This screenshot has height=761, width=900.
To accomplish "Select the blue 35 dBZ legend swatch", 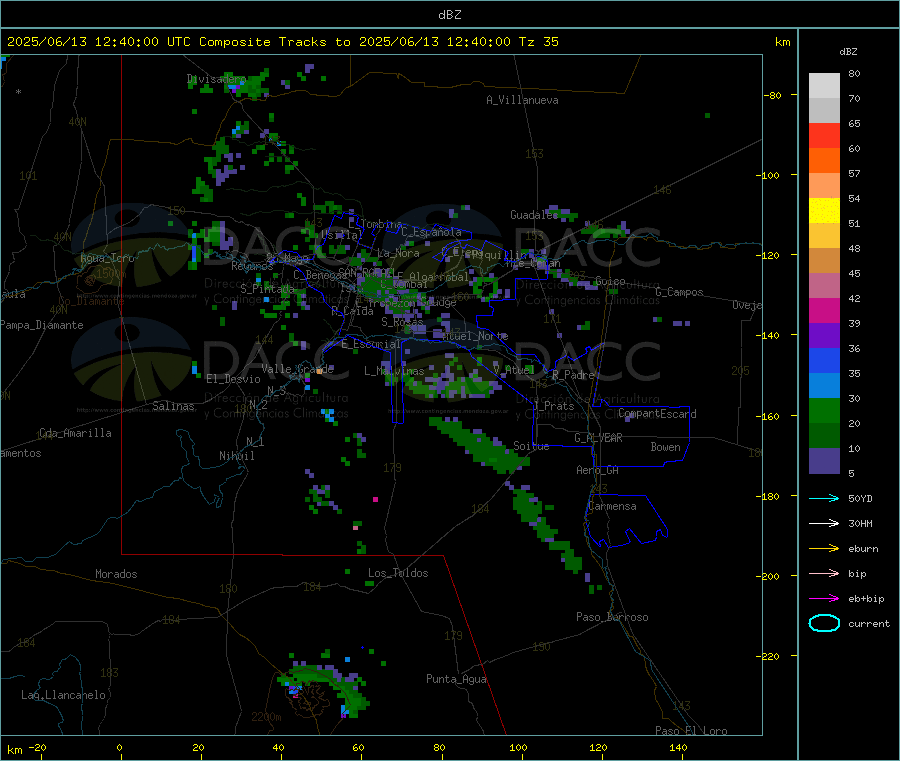I will pyautogui.click(x=824, y=360).
